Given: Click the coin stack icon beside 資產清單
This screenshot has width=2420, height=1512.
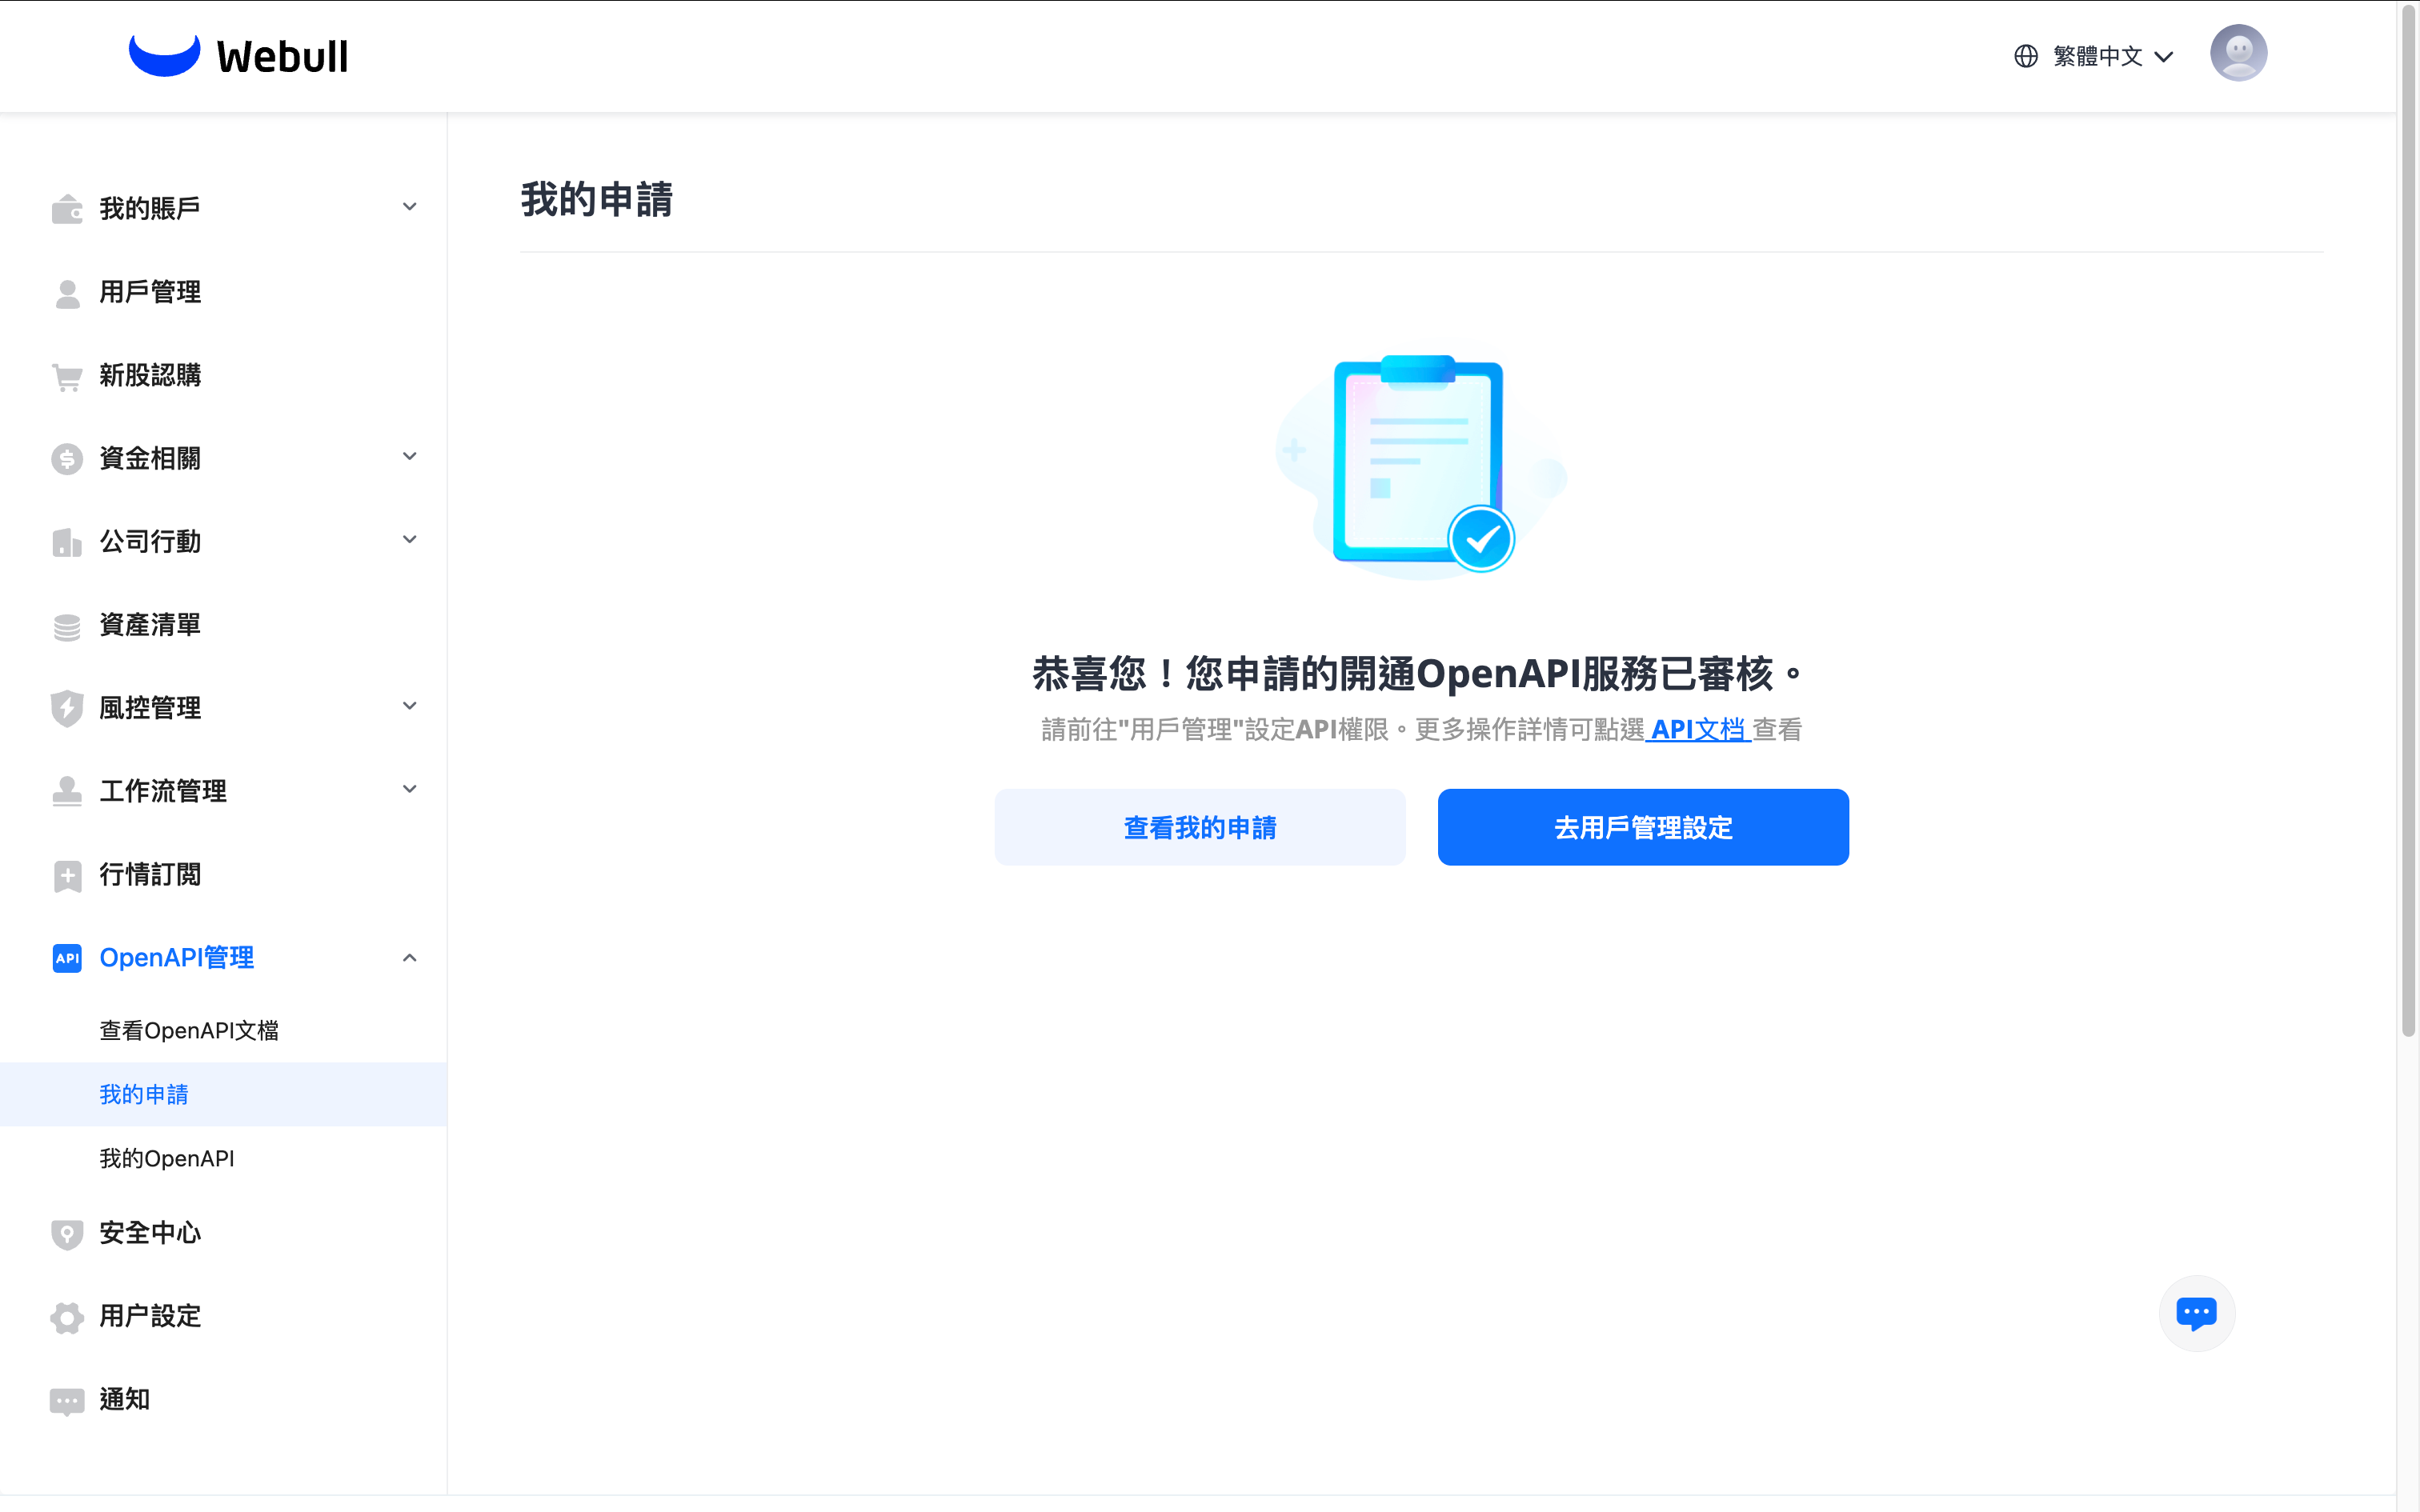Looking at the screenshot, I should tap(66, 627).
